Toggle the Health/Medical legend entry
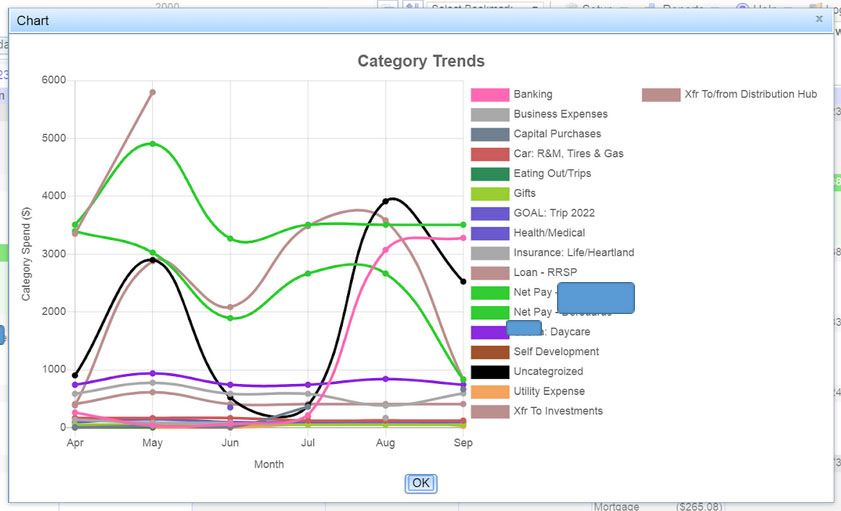 [490, 233]
